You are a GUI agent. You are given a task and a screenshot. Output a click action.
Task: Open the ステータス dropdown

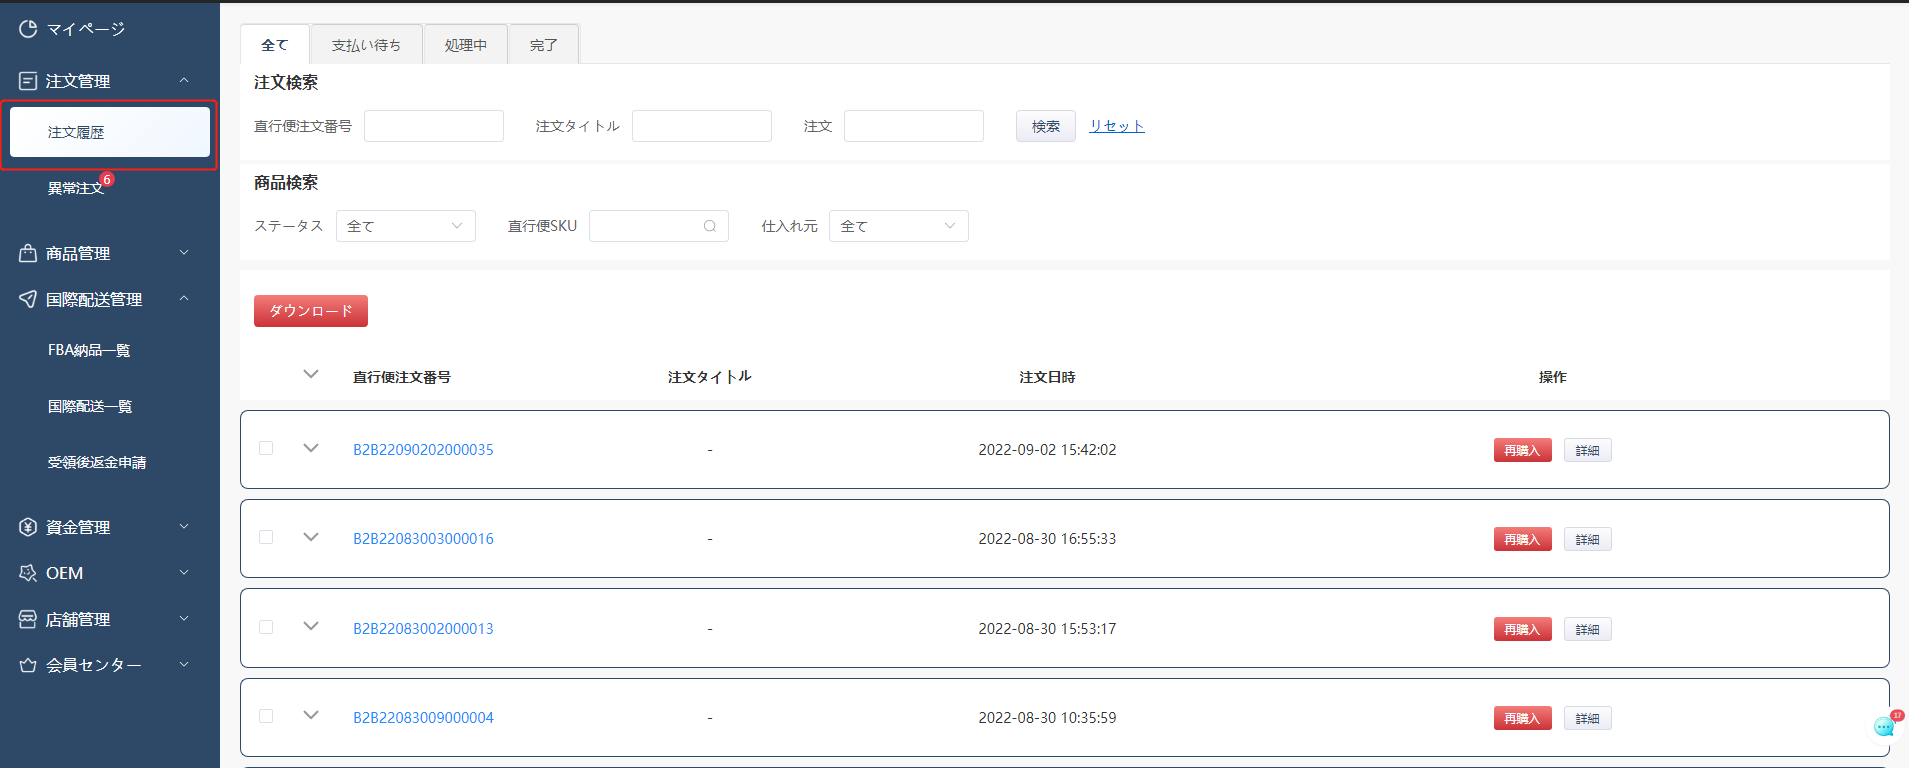[405, 226]
